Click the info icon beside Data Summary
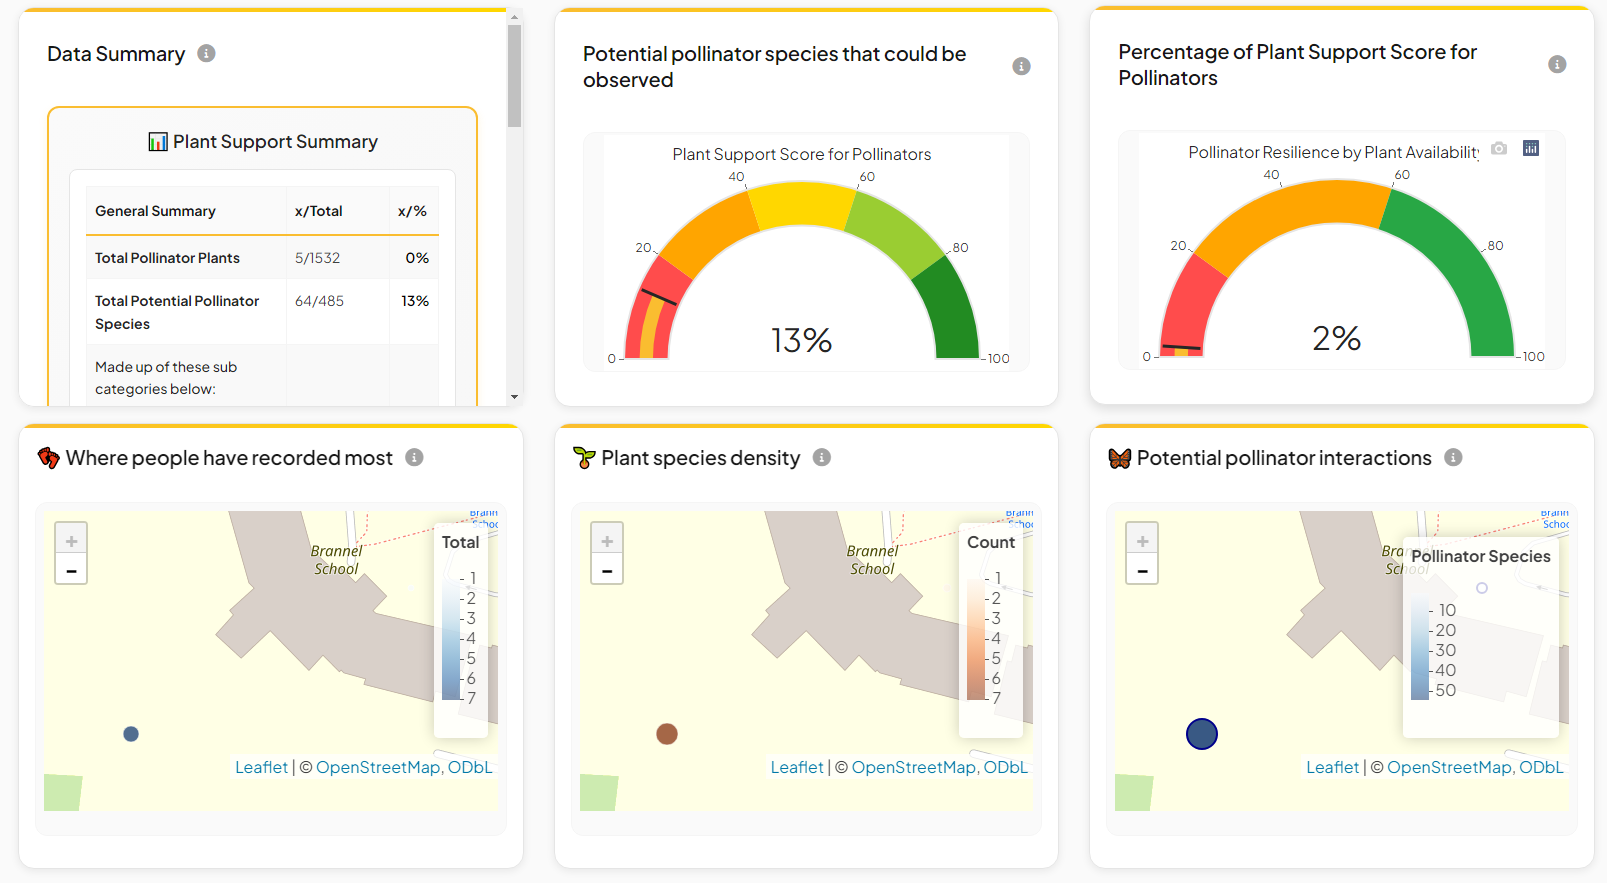This screenshot has height=883, width=1607. (206, 53)
